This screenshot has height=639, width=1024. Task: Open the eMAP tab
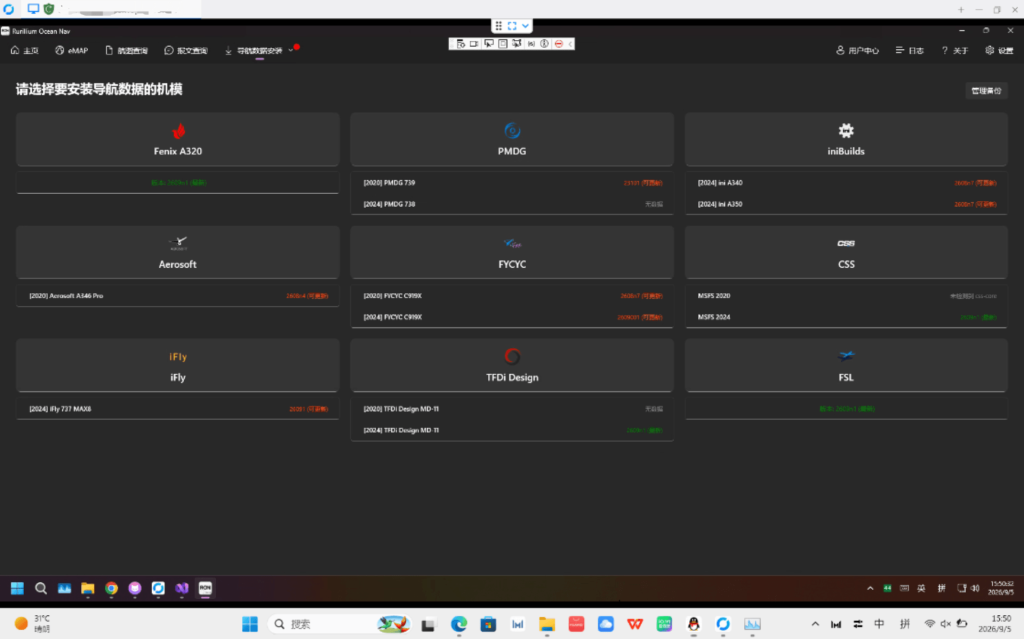[72, 50]
